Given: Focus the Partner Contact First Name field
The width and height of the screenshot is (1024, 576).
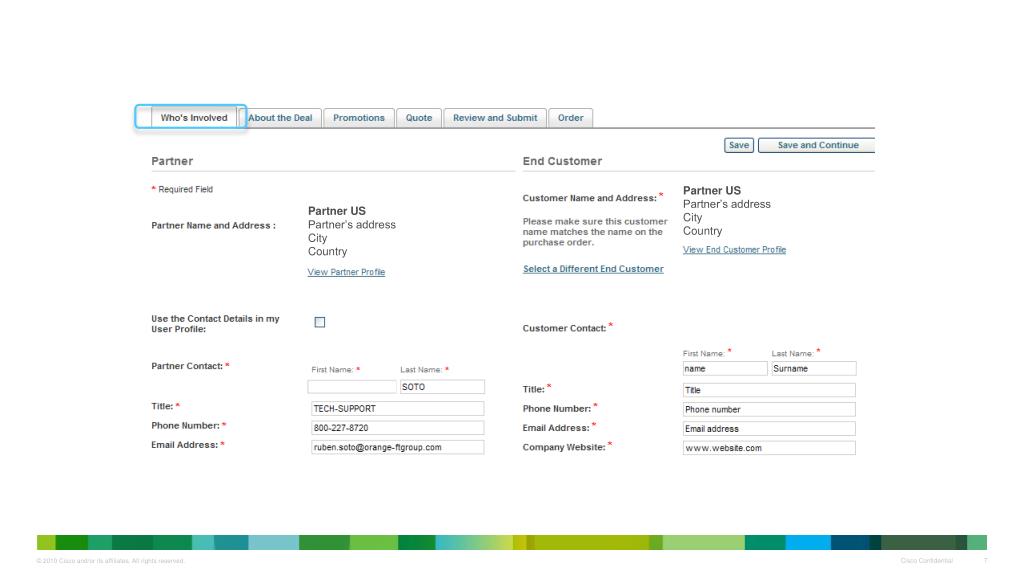Looking at the screenshot, I should point(352,387).
